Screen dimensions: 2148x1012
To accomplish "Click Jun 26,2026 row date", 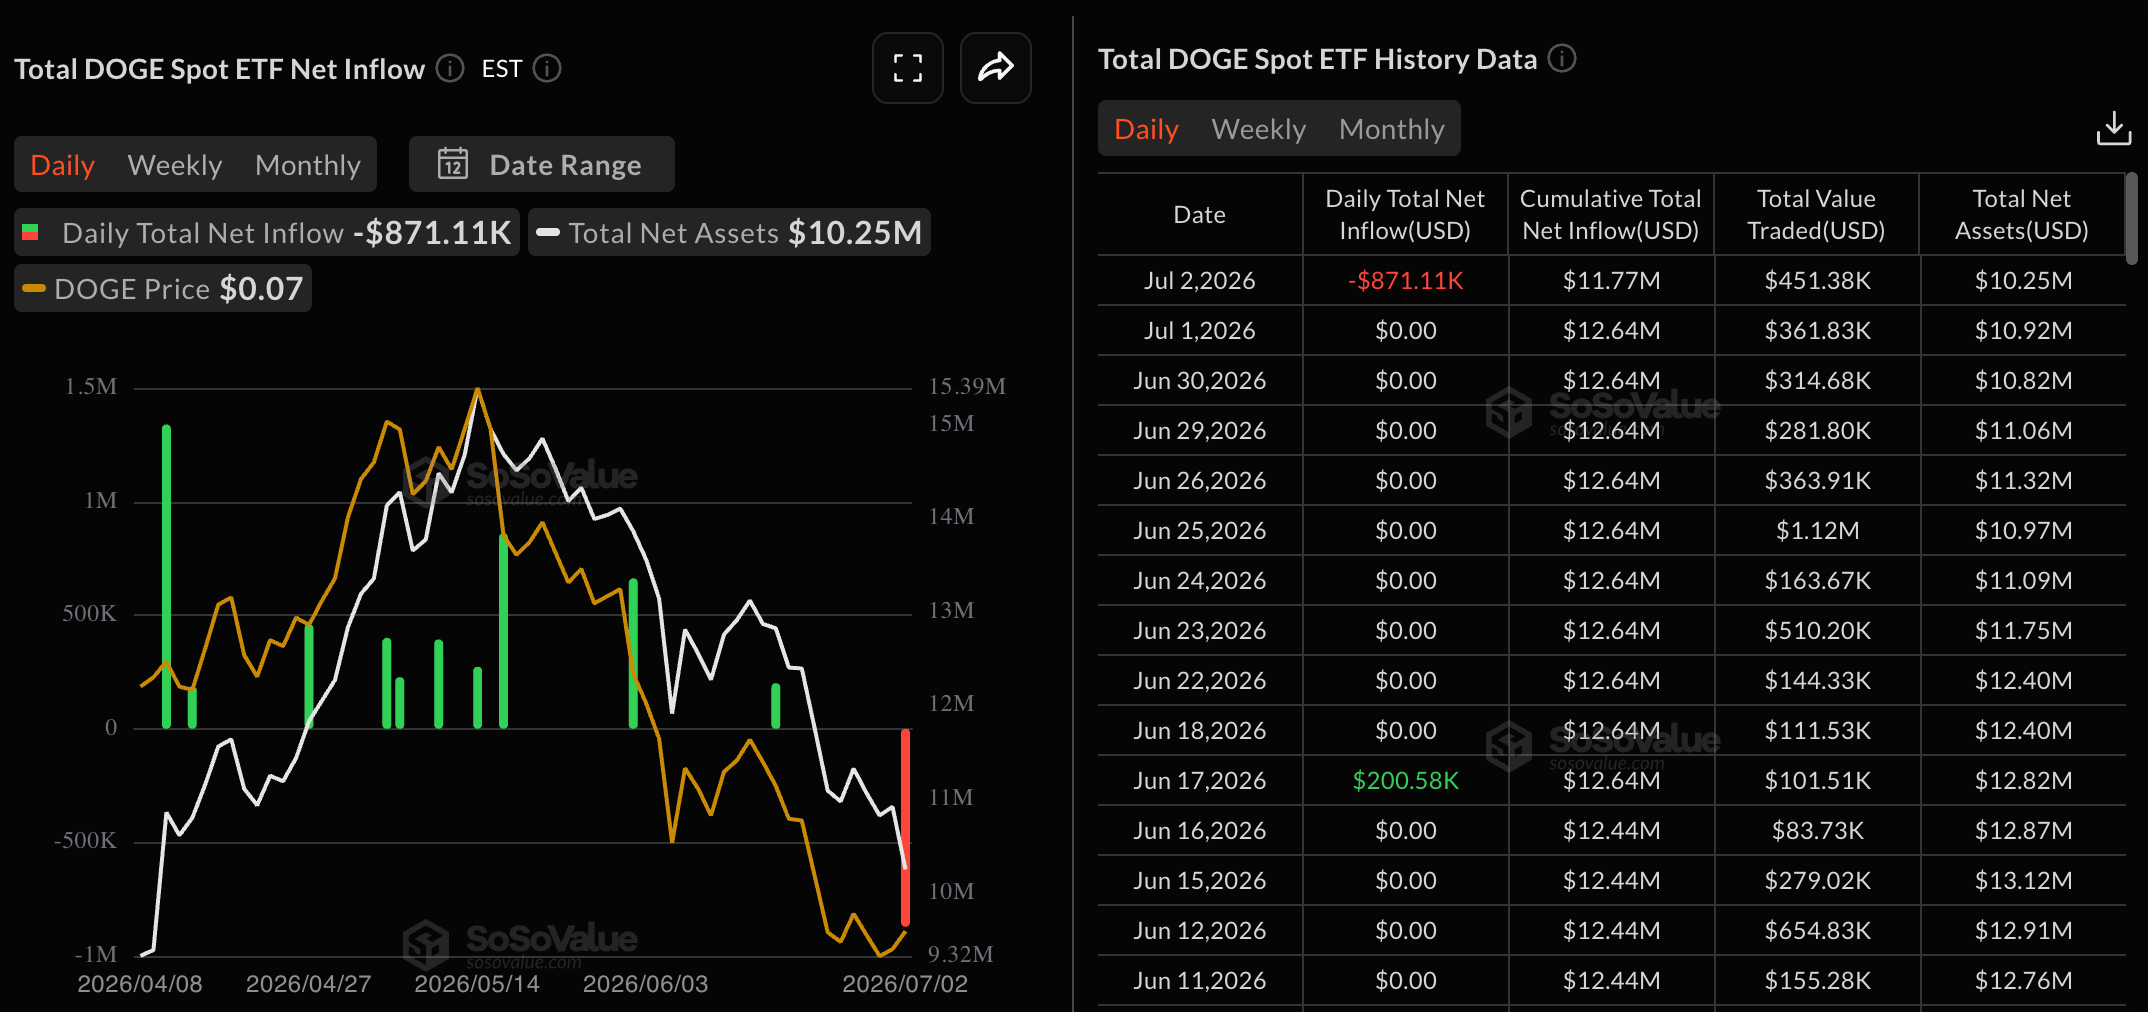I will pyautogui.click(x=1199, y=481).
